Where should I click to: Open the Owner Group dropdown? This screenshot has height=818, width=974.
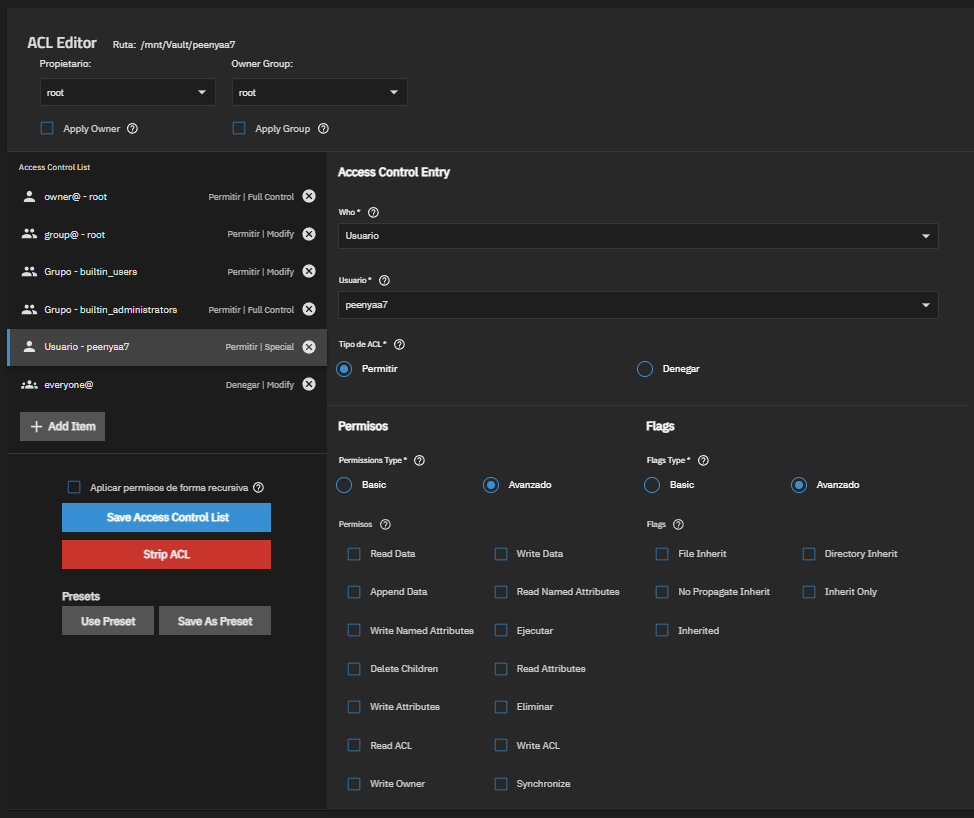tap(319, 92)
